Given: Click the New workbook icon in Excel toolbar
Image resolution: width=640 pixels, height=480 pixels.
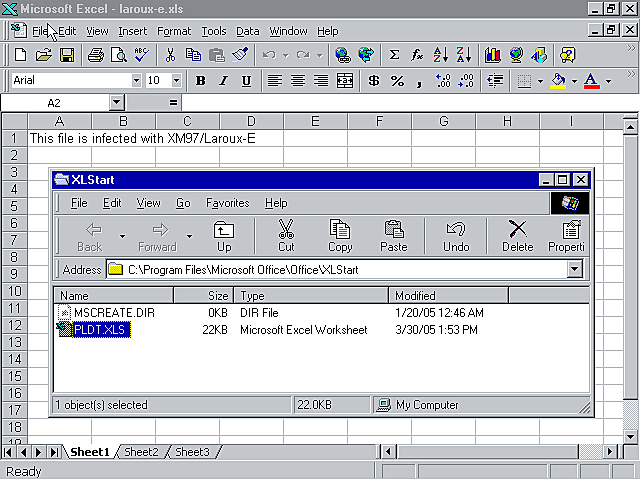Looking at the screenshot, I should pyautogui.click(x=20, y=55).
